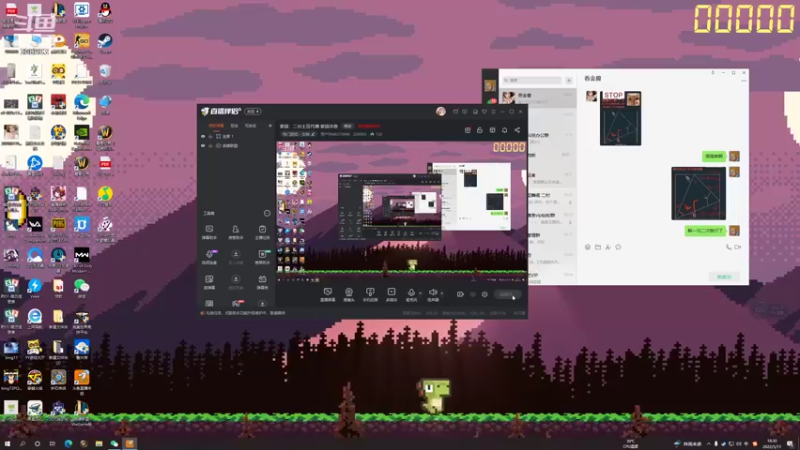Start a voice call in WeChat
Viewport: 800px width, 450px height.
pos(728,247)
